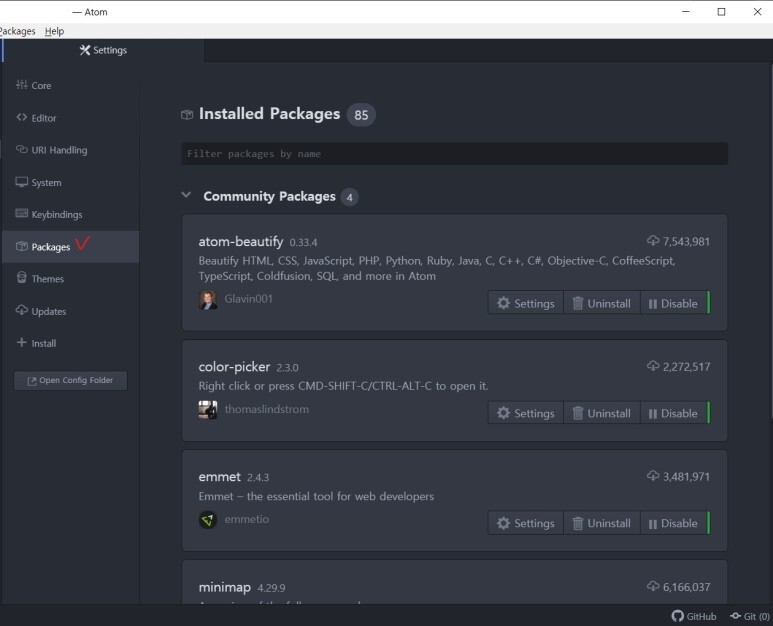
Task: Focus the Filter packages by name field
Action: pos(454,154)
